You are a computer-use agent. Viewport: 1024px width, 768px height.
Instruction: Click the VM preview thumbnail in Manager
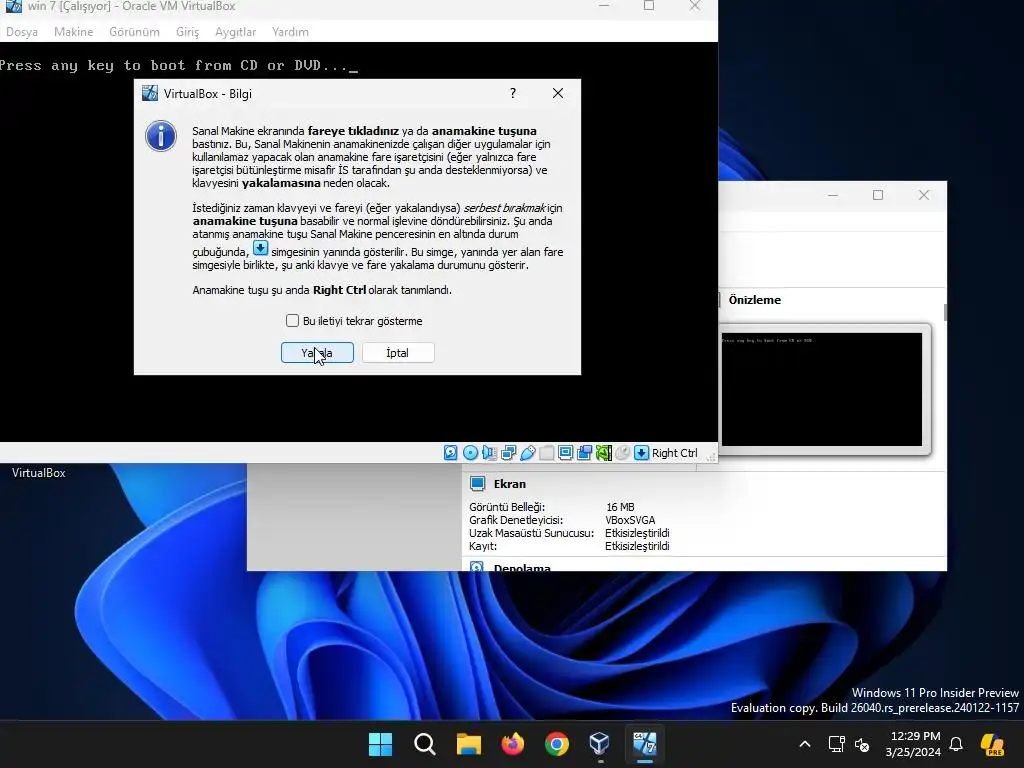(822, 389)
